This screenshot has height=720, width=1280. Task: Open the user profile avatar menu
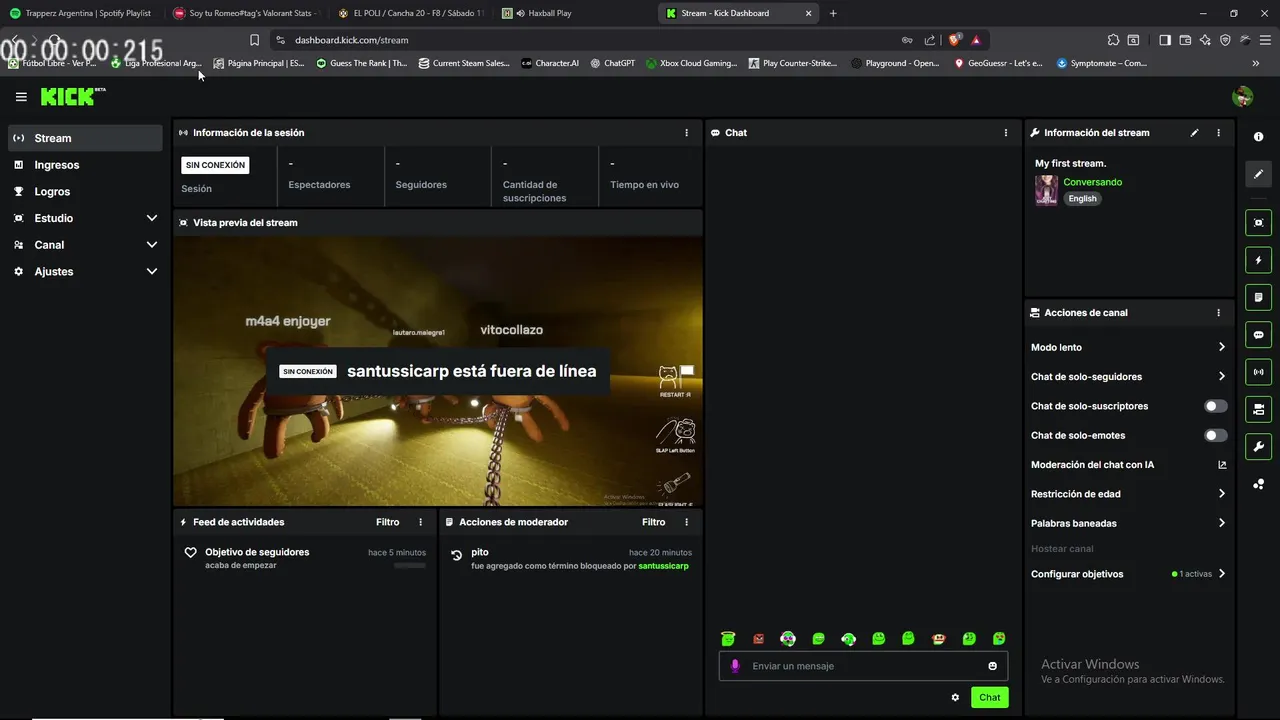click(x=1243, y=97)
